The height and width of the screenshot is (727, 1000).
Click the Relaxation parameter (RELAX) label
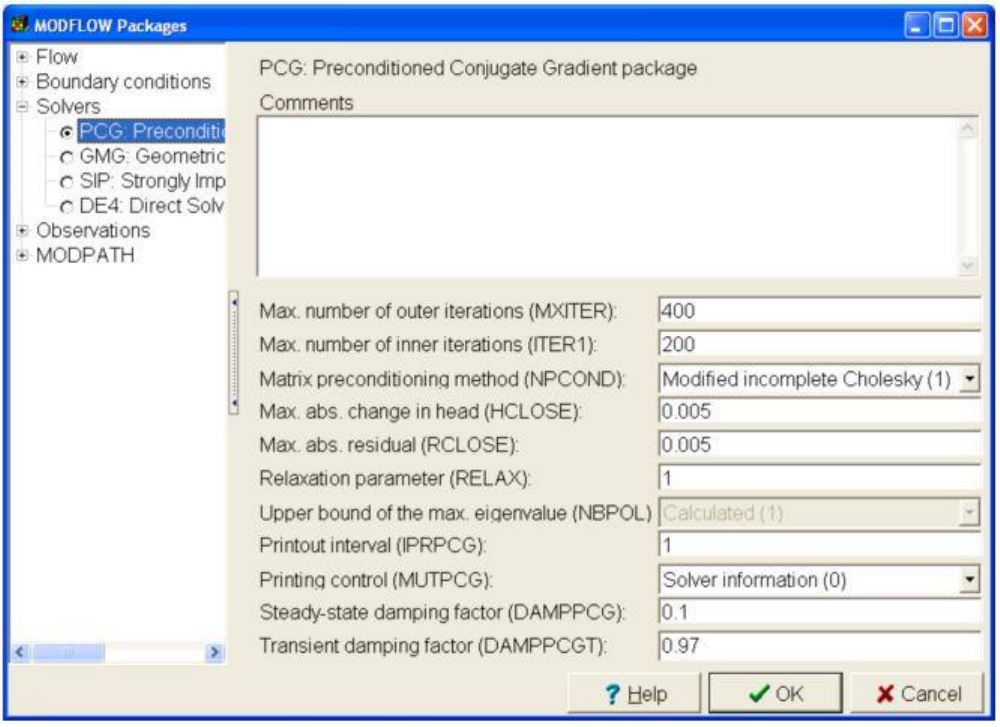(395, 478)
